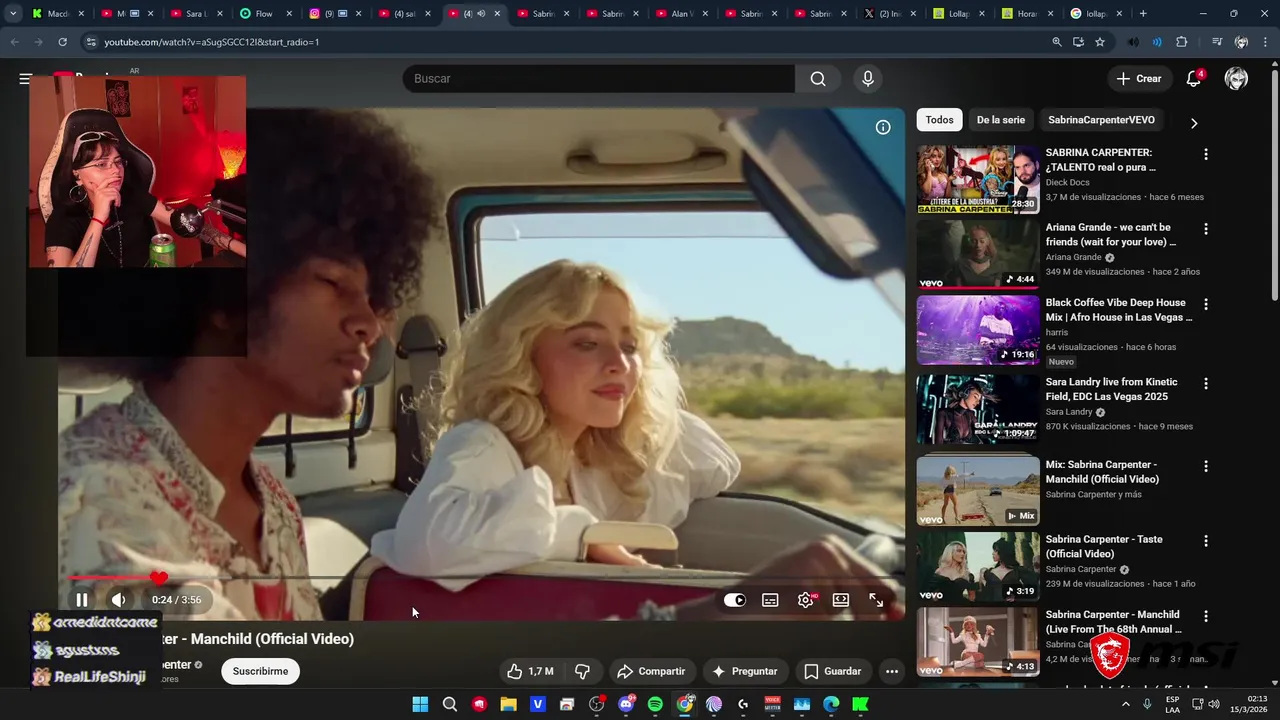This screenshot has height=720, width=1280.
Task: Open more actions ellipsis below the video
Action: click(x=892, y=671)
